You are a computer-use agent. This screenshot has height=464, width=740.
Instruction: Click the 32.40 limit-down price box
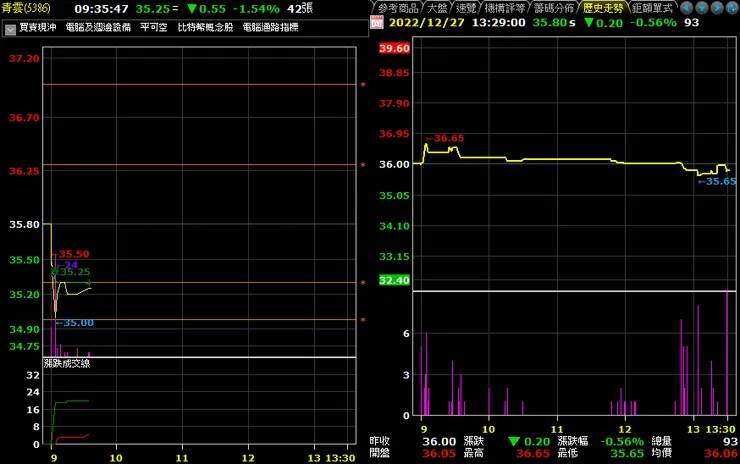(394, 280)
